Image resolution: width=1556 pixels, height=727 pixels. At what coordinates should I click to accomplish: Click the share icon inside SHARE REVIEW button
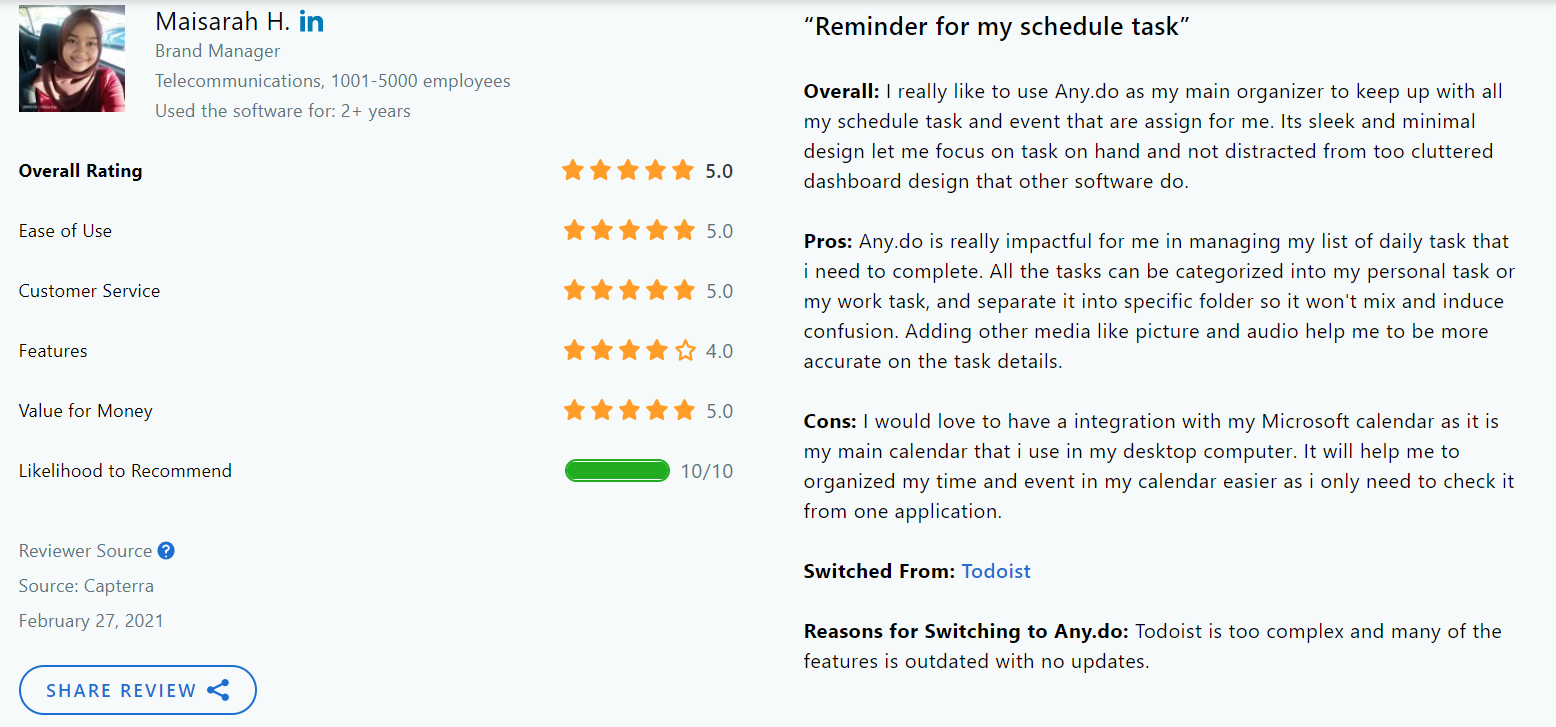coord(218,690)
